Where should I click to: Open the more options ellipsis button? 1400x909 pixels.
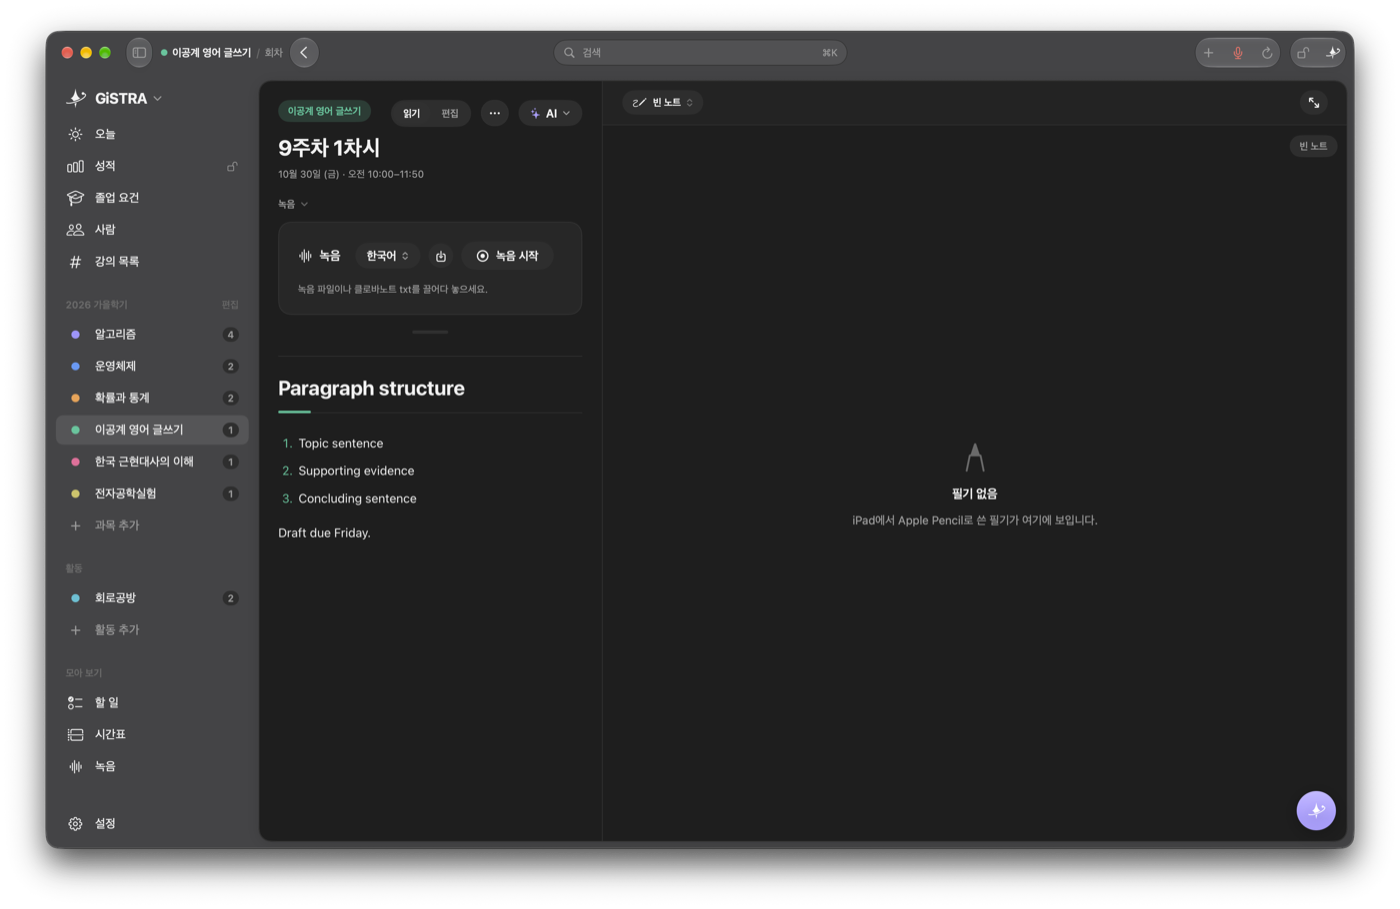[x=495, y=113]
